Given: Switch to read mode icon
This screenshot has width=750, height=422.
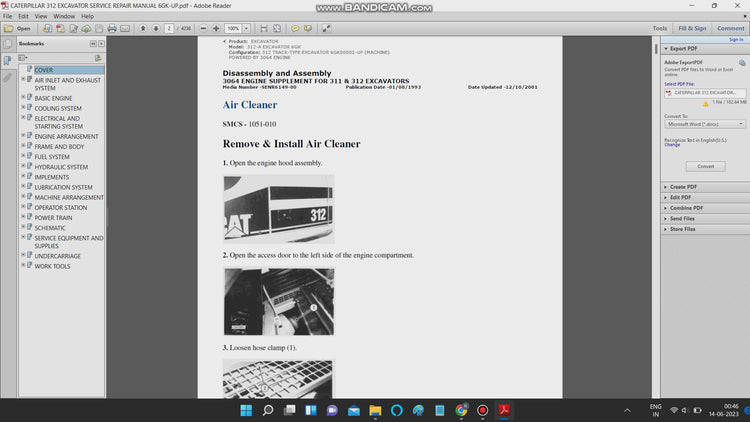Looking at the screenshot, I should pos(326,29).
